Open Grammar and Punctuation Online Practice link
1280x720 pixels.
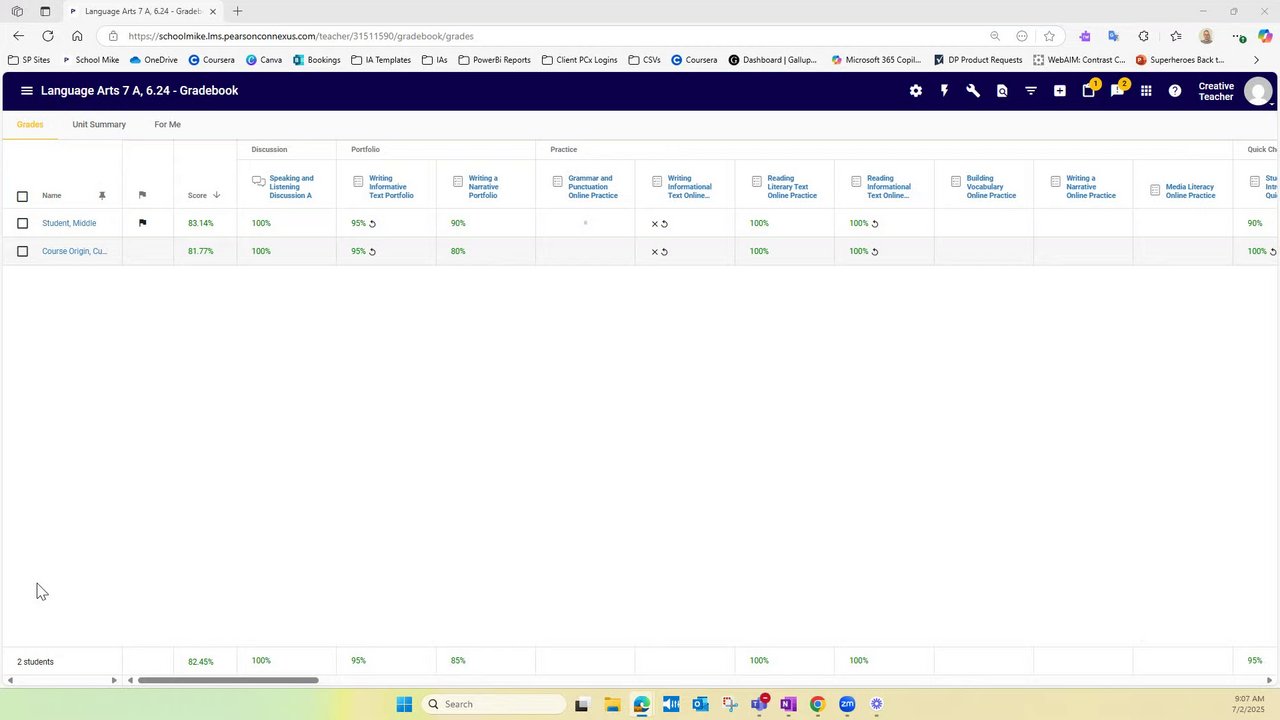[x=593, y=187]
